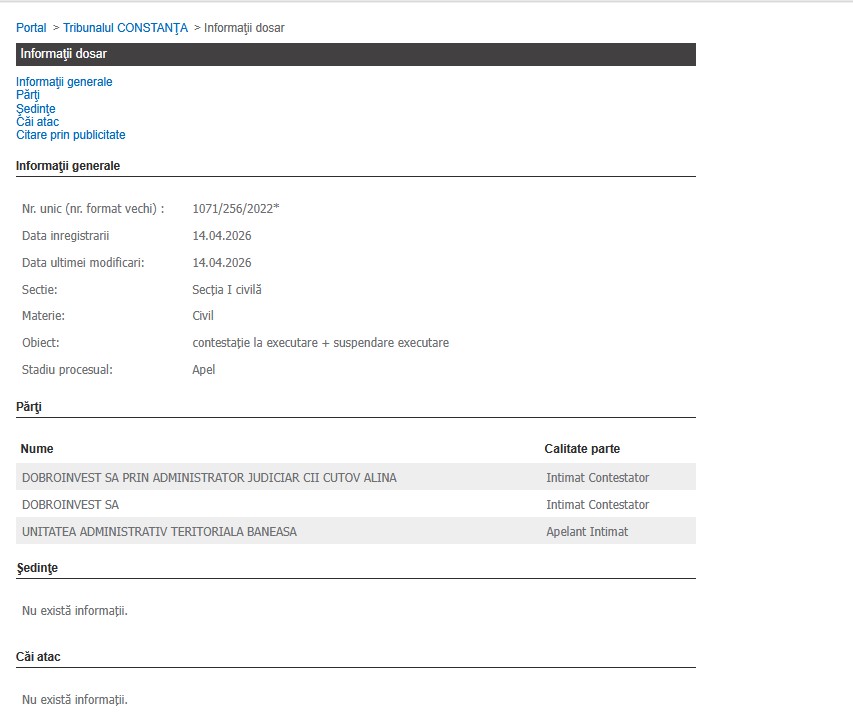Click the Calitate parte column header
Viewport: 853px width, 720px height.
point(582,449)
